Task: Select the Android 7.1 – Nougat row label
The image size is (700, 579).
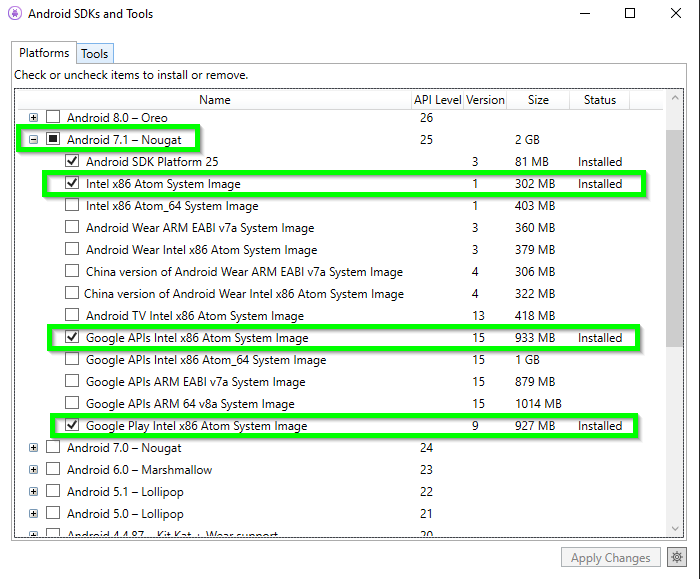Action: click(124, 140)
